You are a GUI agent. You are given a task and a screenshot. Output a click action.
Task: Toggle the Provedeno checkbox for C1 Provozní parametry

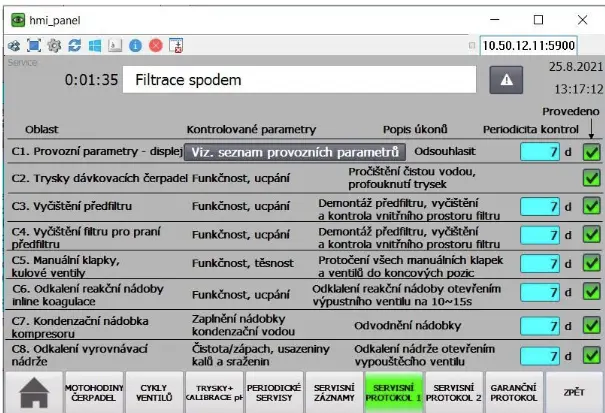tap(591, 152)
